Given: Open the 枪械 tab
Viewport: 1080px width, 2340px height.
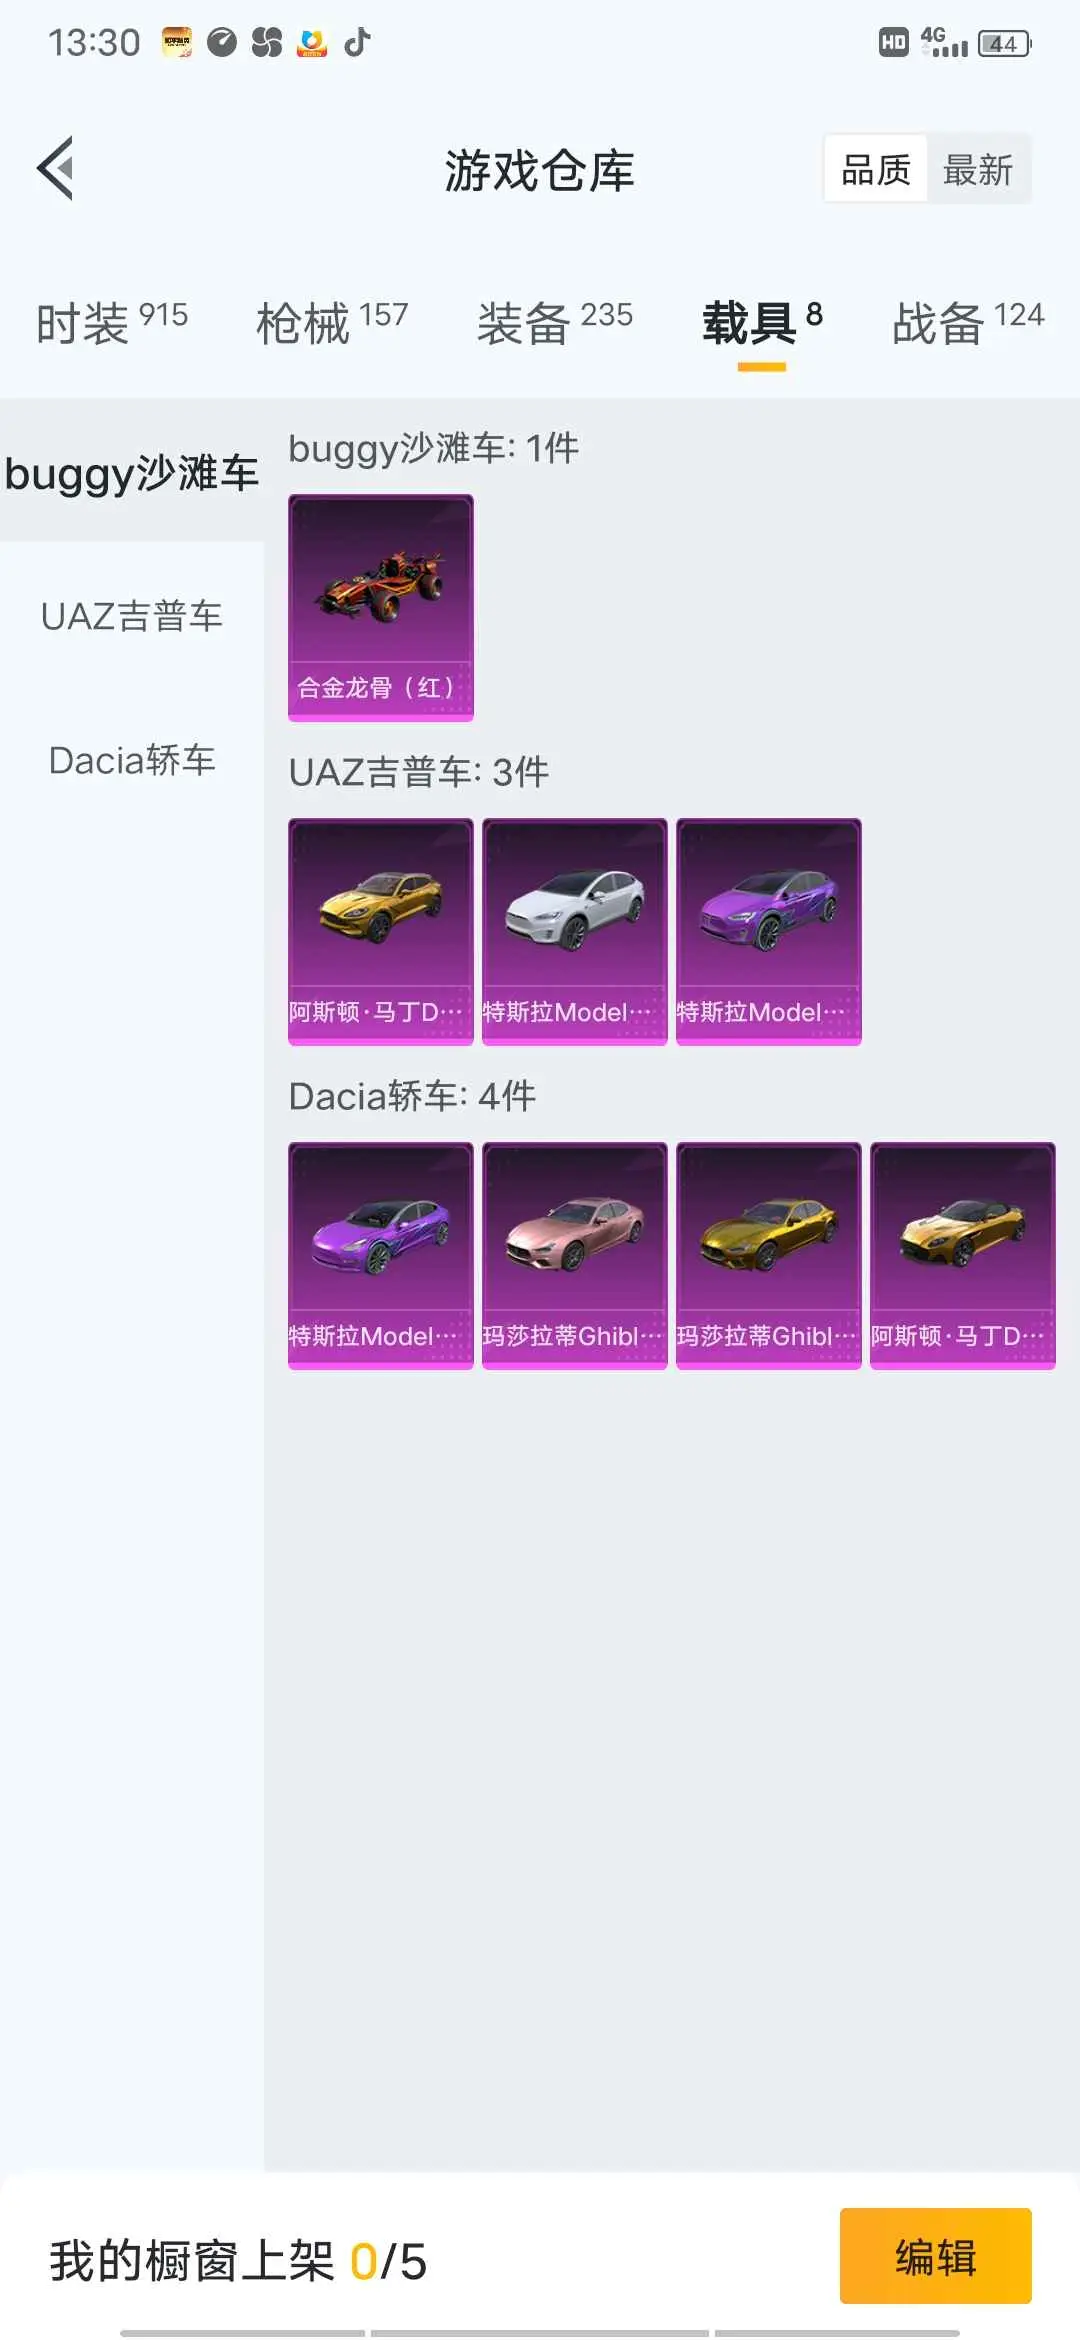Looking at the screenshot, I should click(x=332, y=323).
